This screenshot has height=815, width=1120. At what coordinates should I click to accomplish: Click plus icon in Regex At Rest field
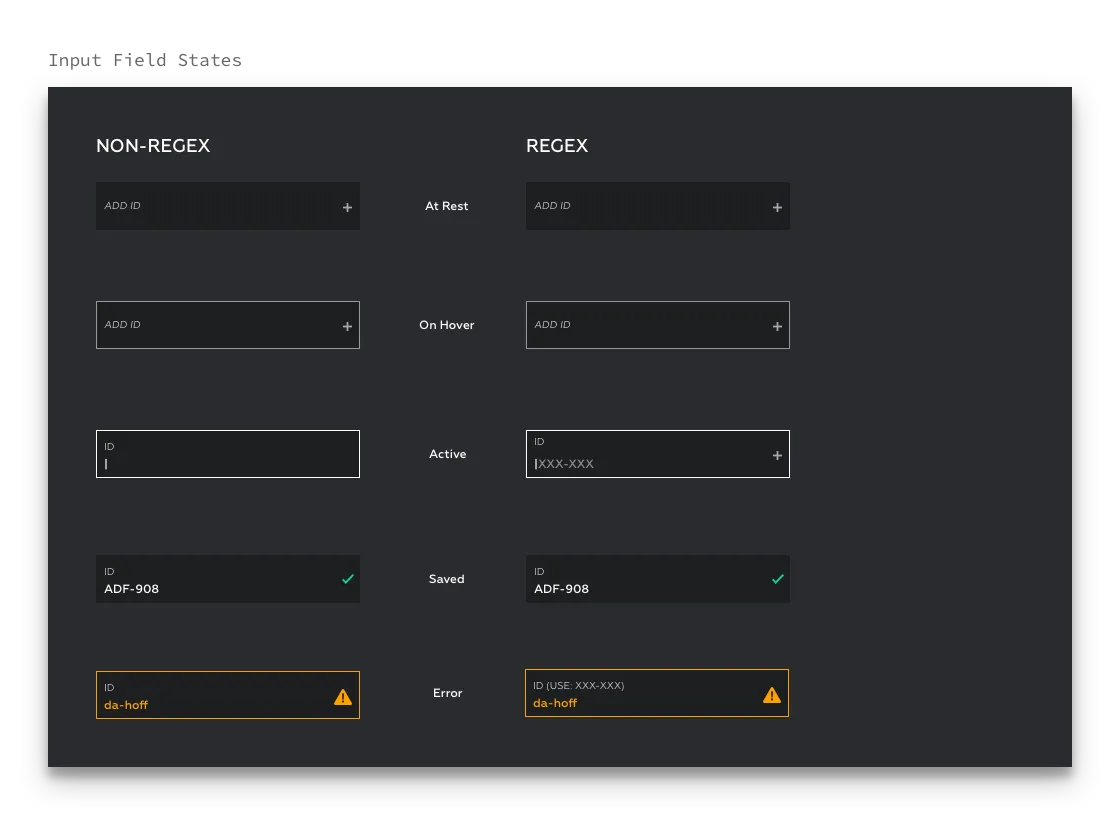pos(777,207)
